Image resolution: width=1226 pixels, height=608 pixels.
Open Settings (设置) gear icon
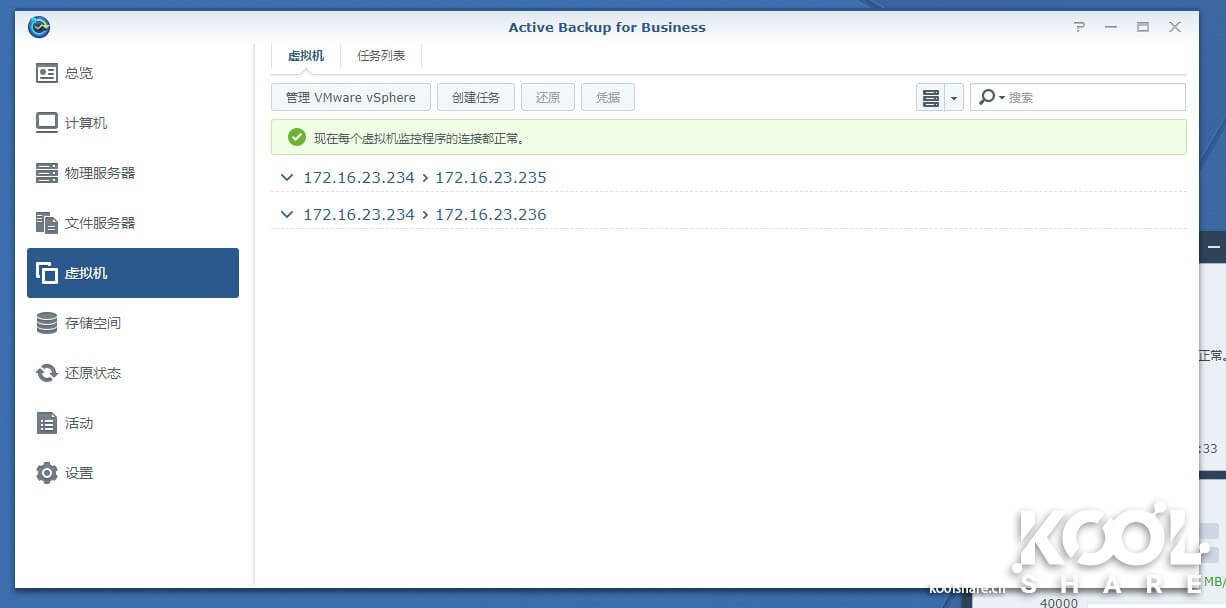pyautogui.click(x=47, y=473)
